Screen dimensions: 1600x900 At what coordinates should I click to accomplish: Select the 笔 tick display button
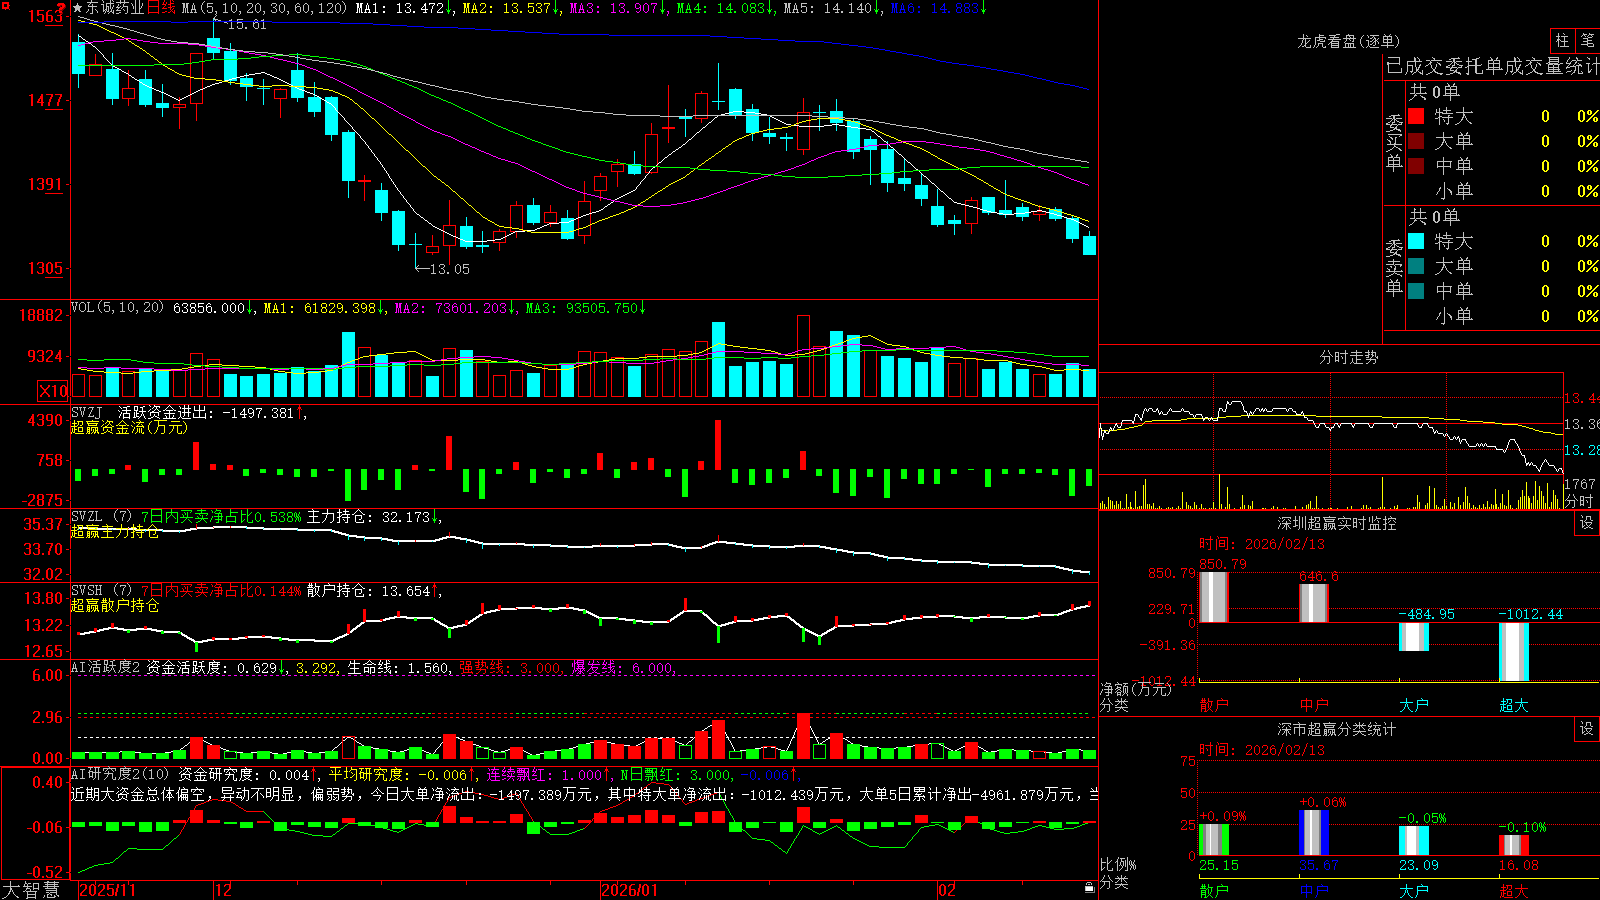click(1587, 41)
